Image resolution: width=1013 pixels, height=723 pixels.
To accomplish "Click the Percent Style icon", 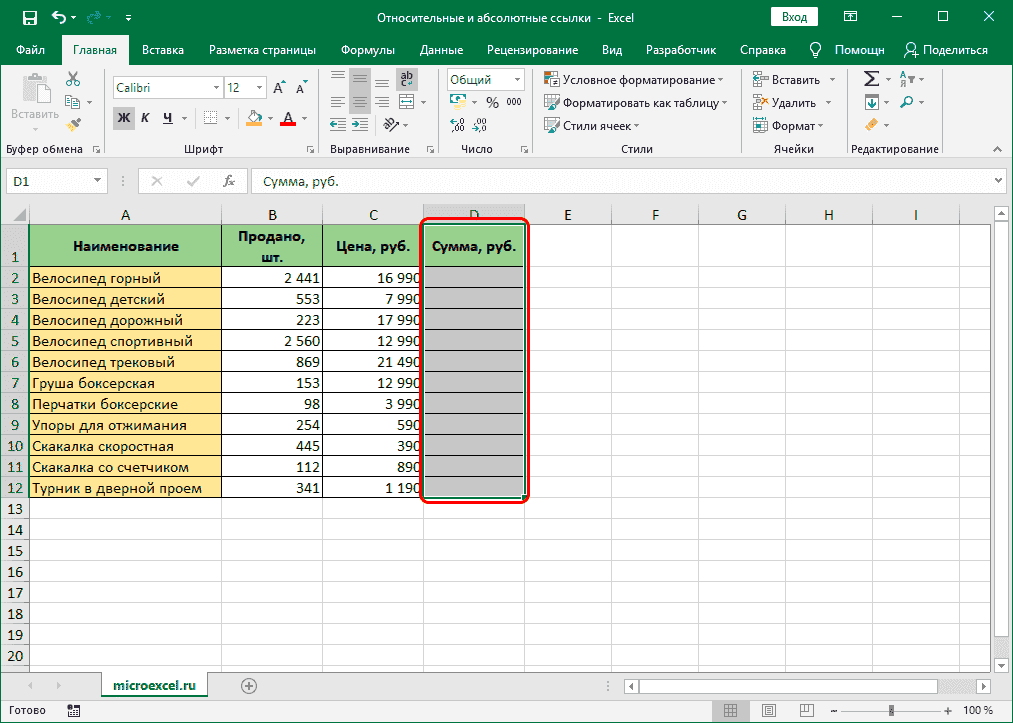I will [x=492, y=102].
